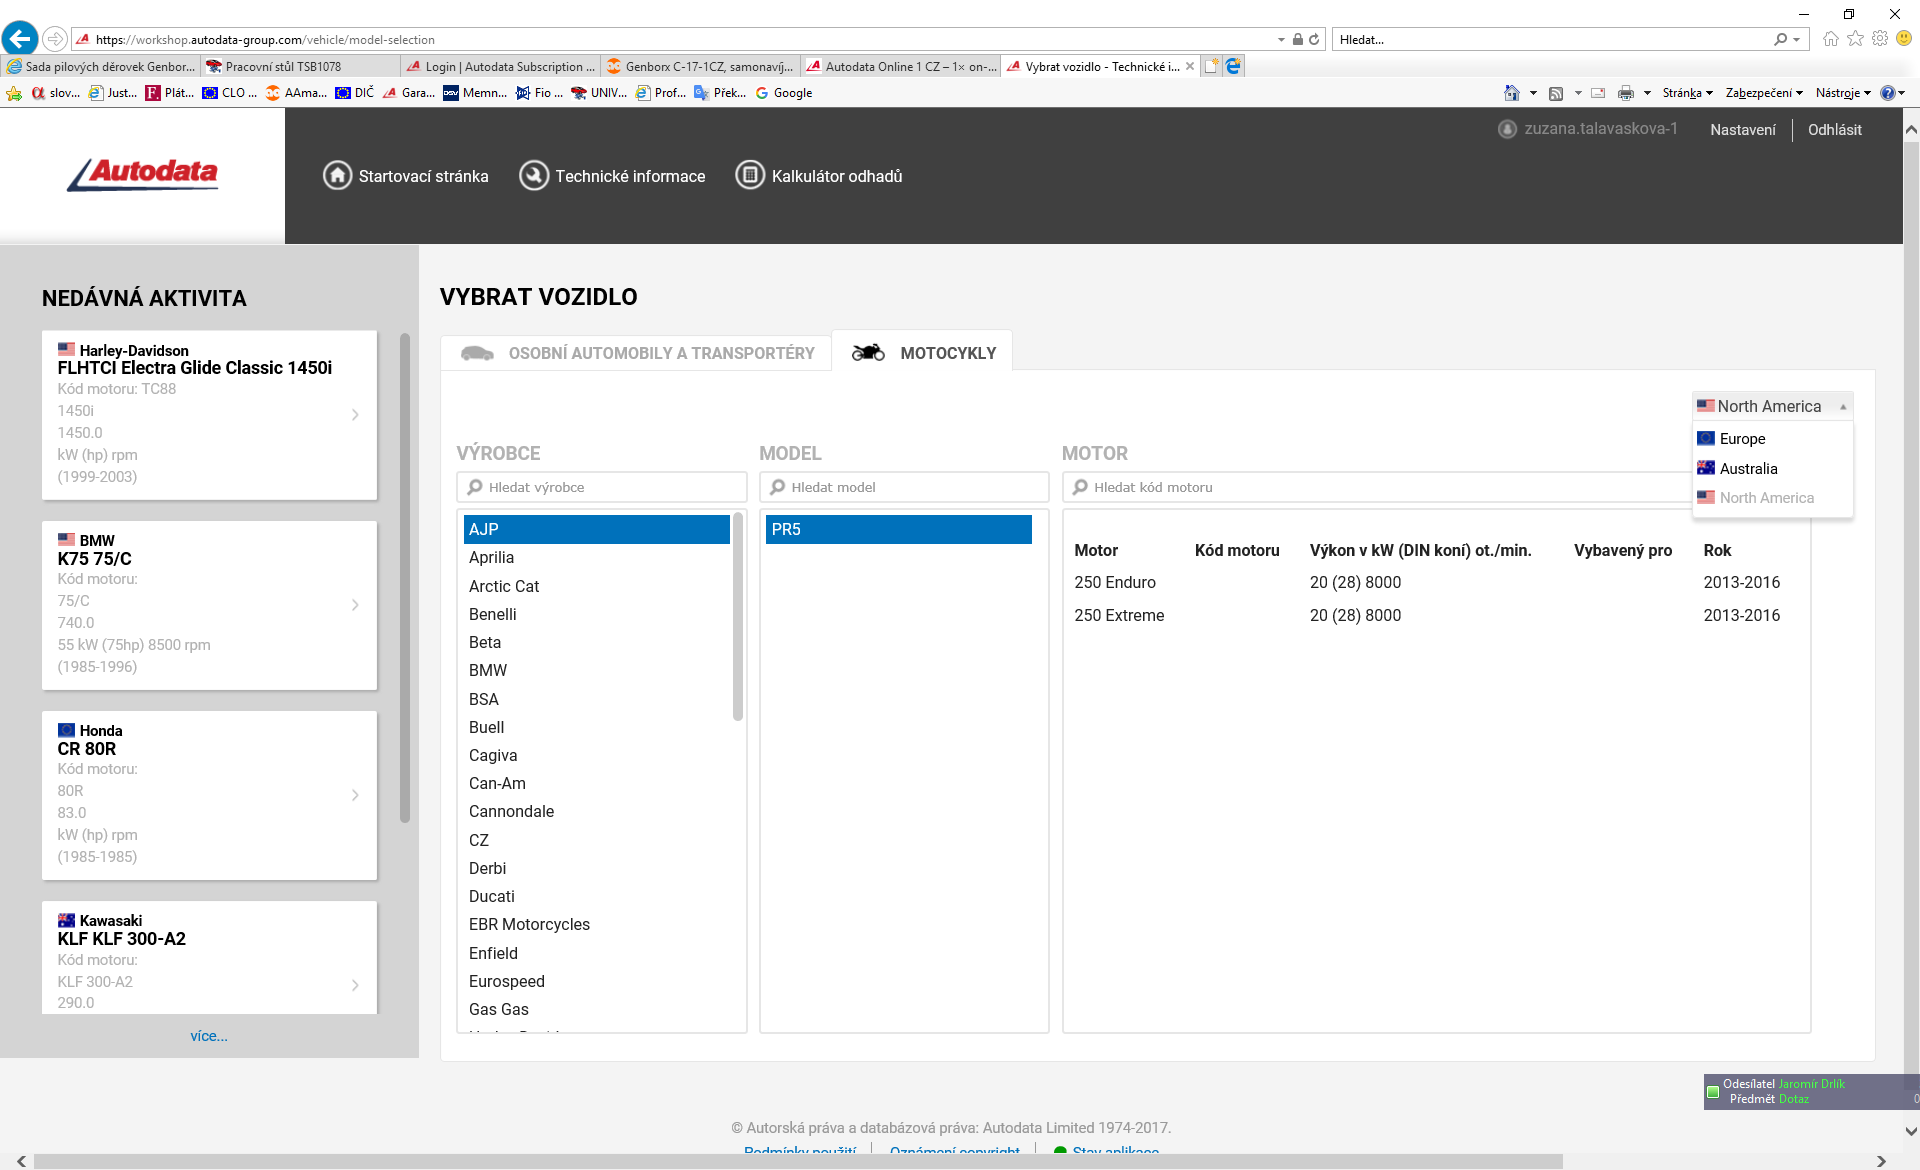Choose Australia in the region list
Viewport: 1920px width, 1170px height.
coord(1748,469)
